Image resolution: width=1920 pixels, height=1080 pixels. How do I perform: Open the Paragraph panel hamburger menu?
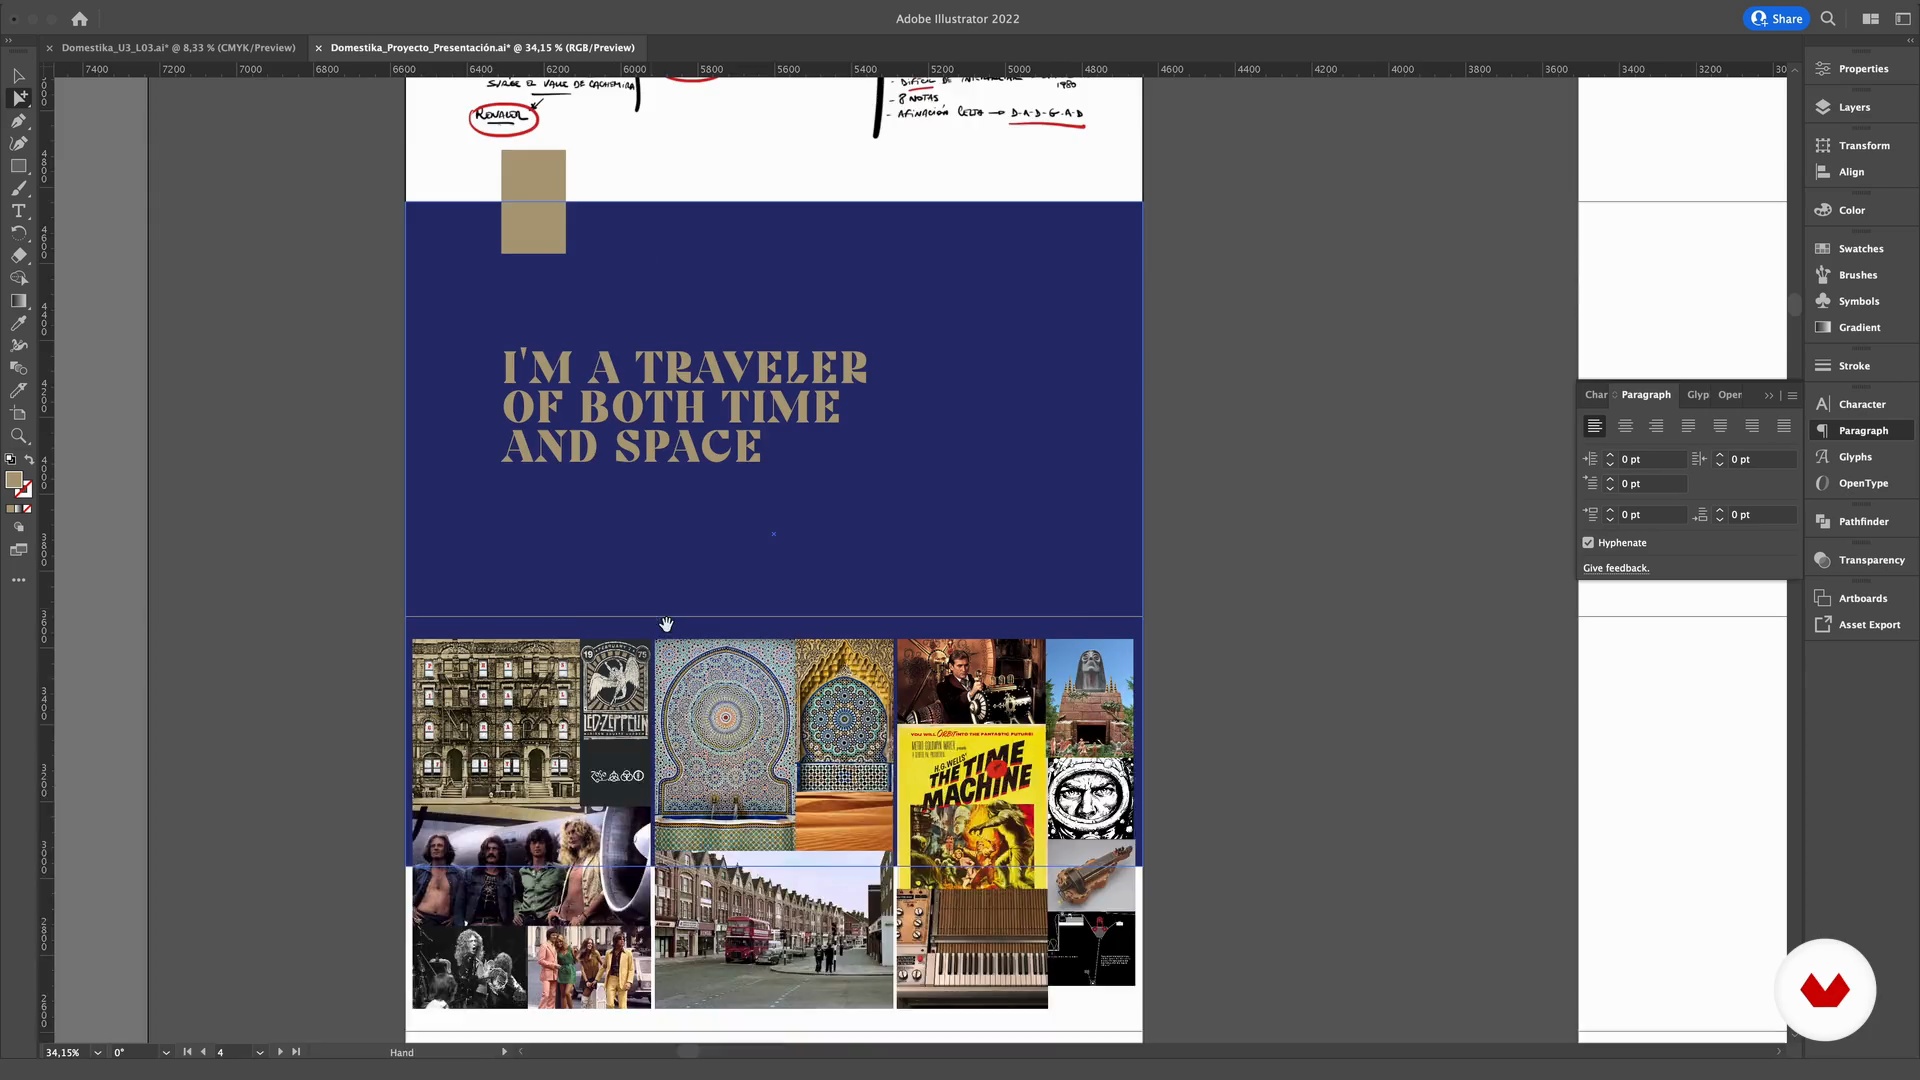[1793, 396]
